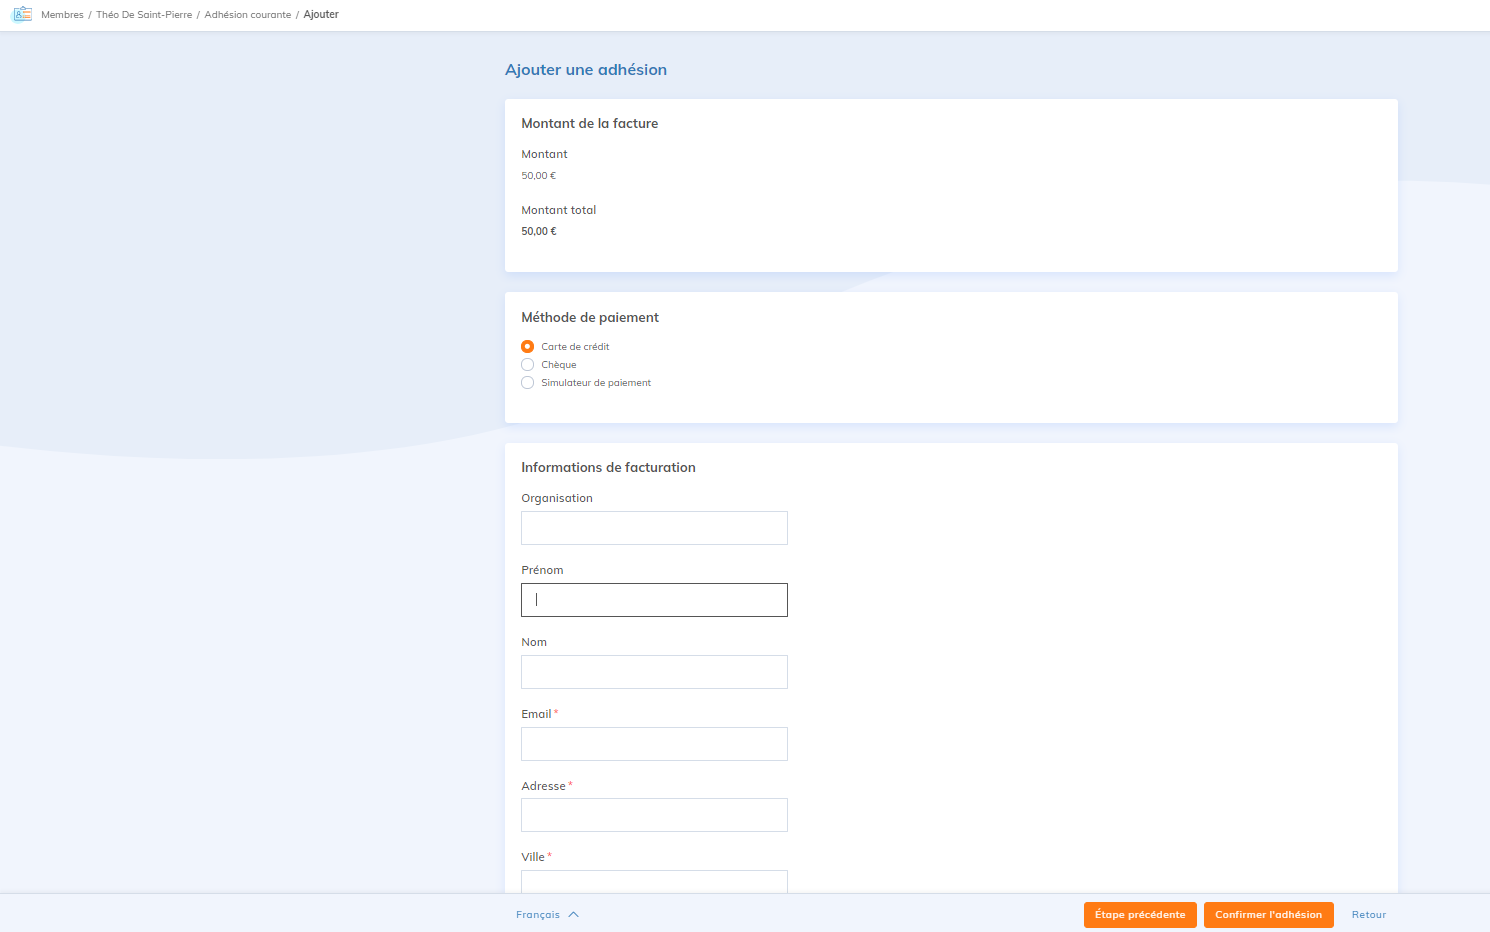
Task: Choose Chèque as payment method
Action: 528,365
